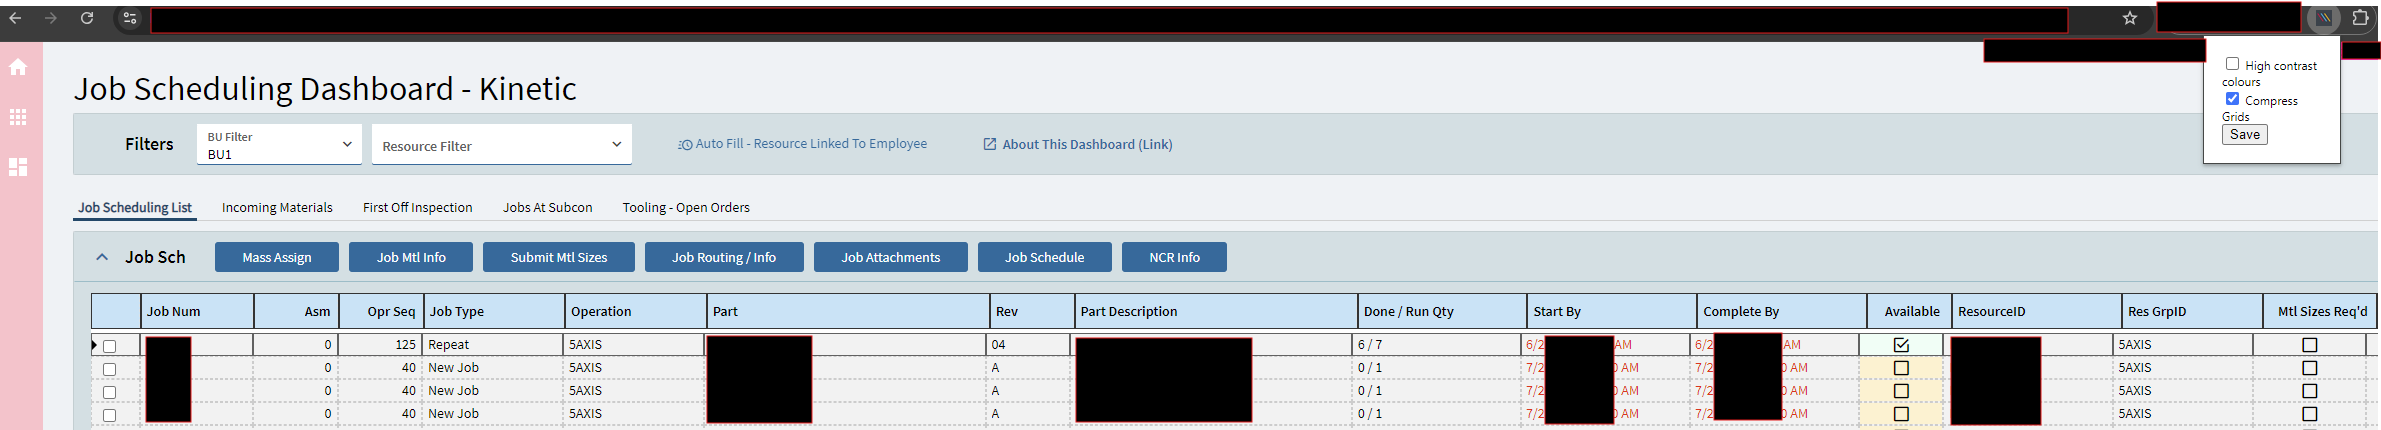This screenshot has width=2381, height=430.
Task: Open the Resource Filter dropdown
Action: click(x=502, y=145)
